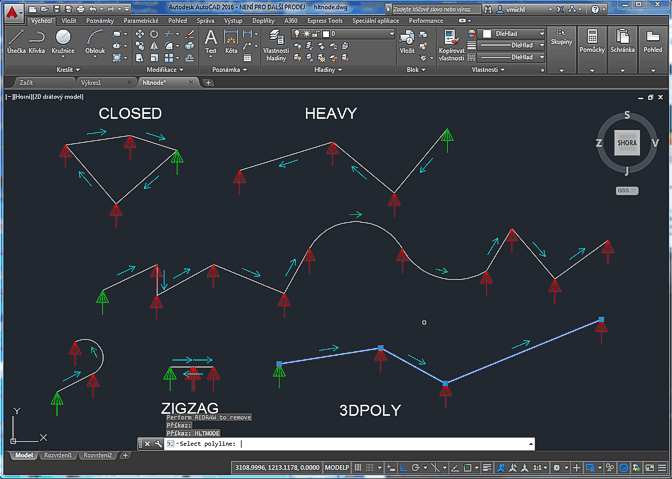Click the keyword search field
The image size is (672, 479).
tap(436, 9)
